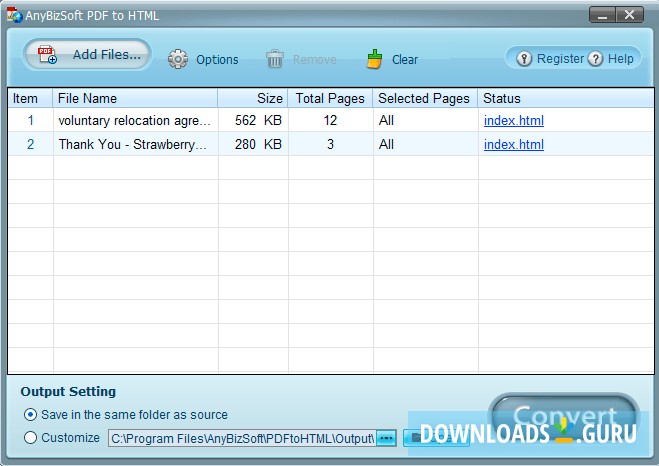Click the Clear broom icon
The image size is (659, 466).
374,59
